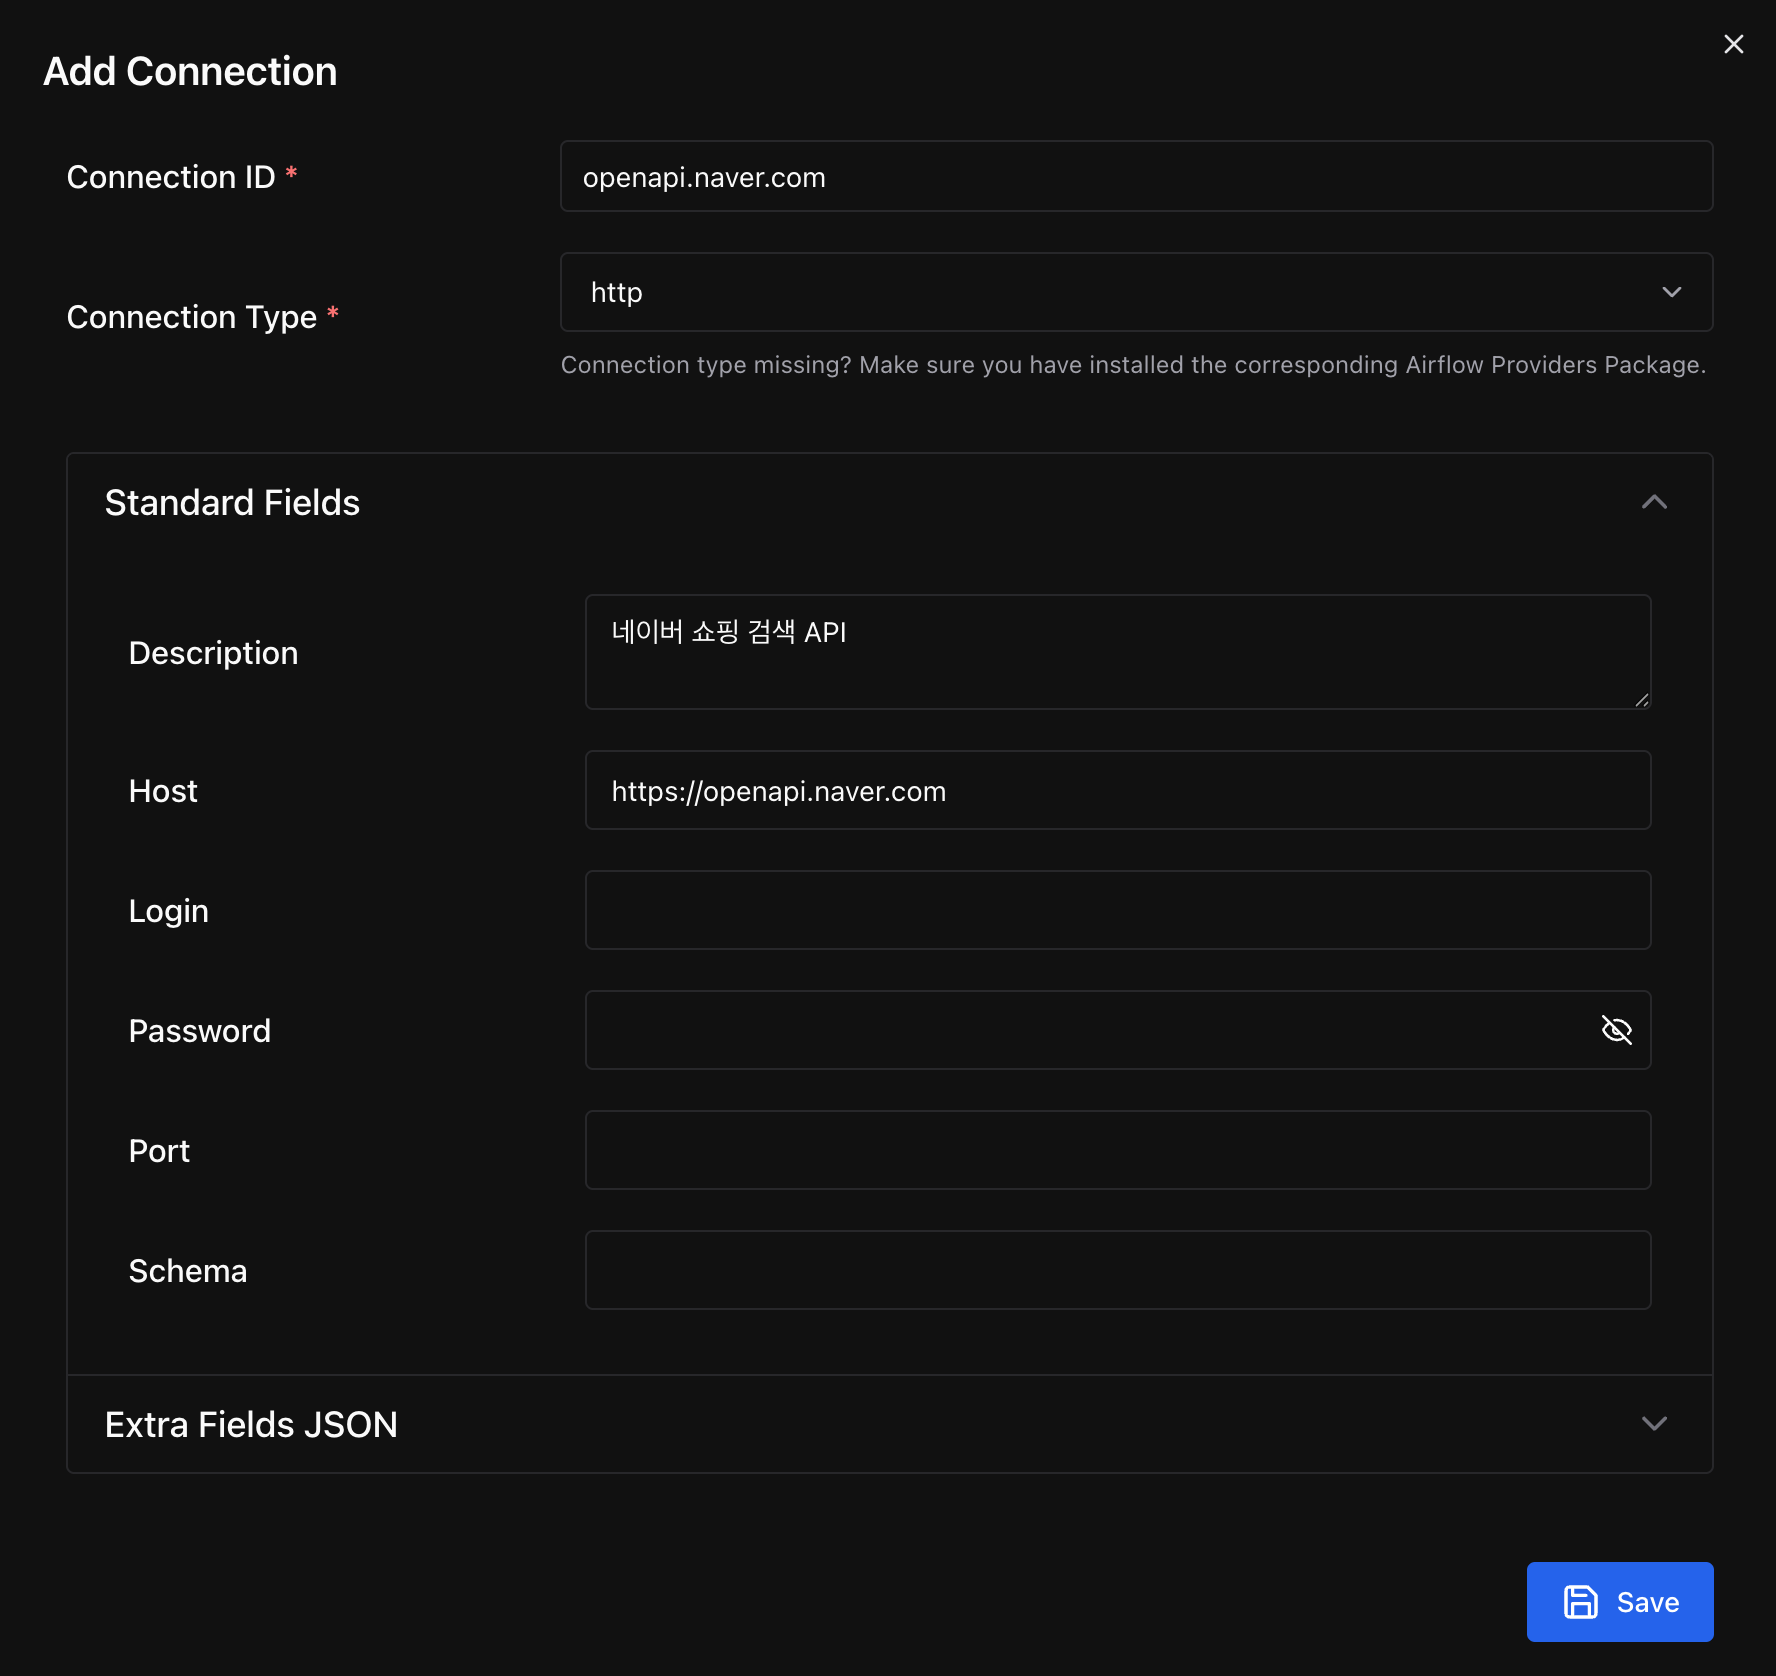Viewport: 1776px width, 1676px height.
Task: Click the Connection Type label
Action: [191, 317]
